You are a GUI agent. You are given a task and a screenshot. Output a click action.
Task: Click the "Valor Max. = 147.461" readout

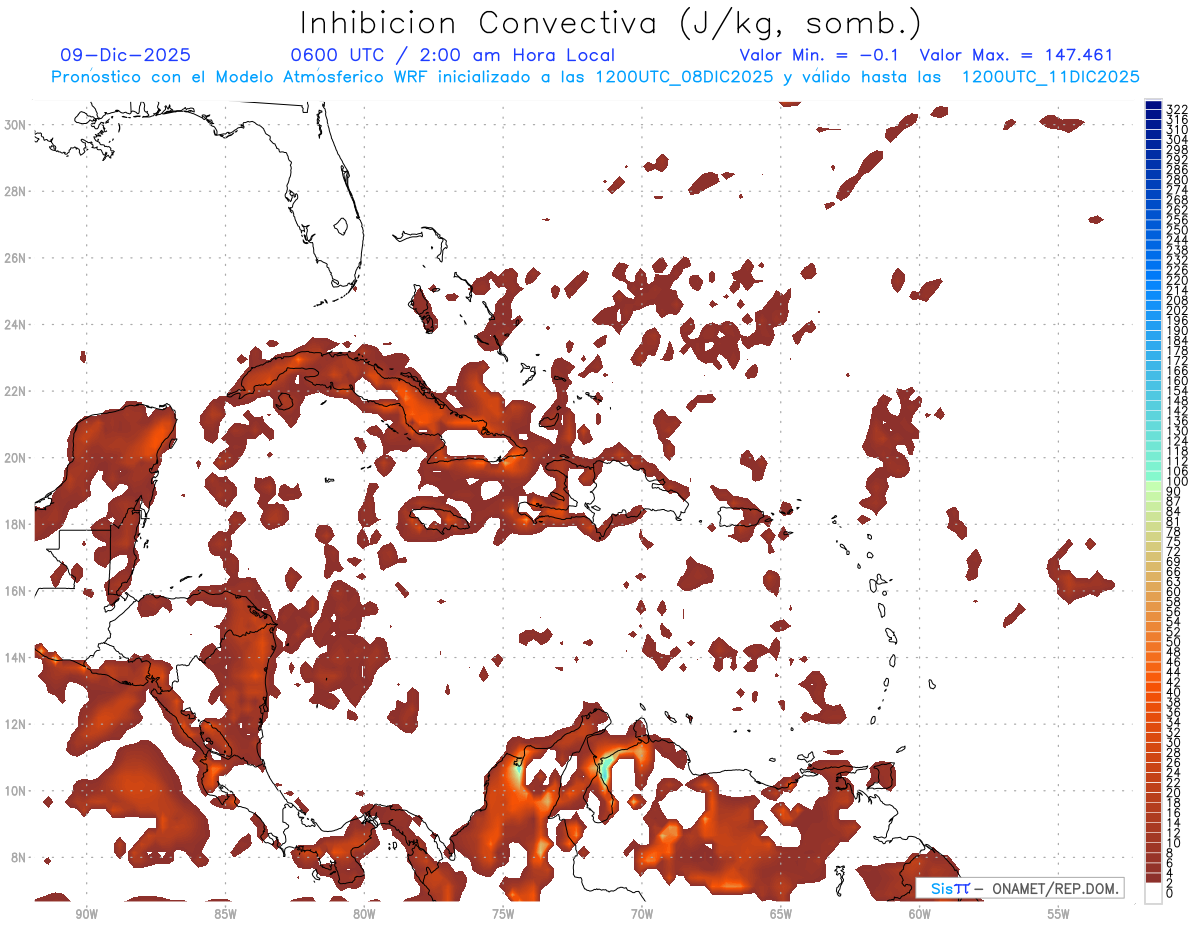[x=1016, y=56]
